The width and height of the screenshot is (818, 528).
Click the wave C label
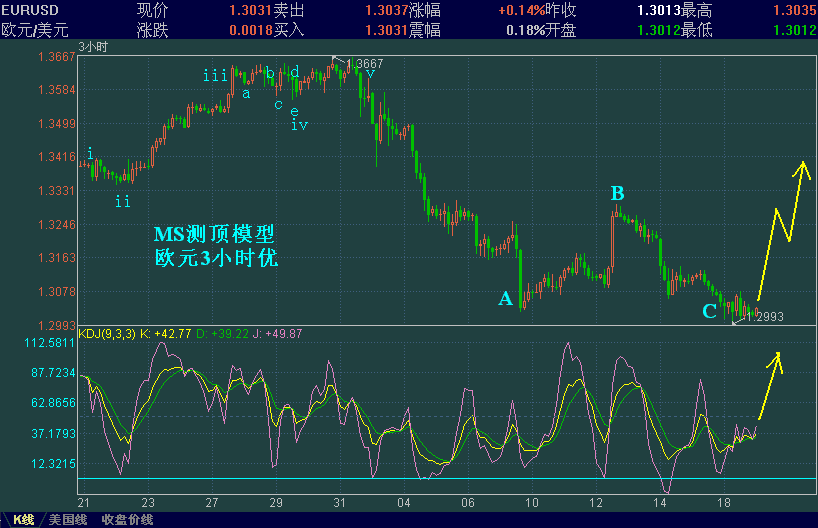pos(709,311)
